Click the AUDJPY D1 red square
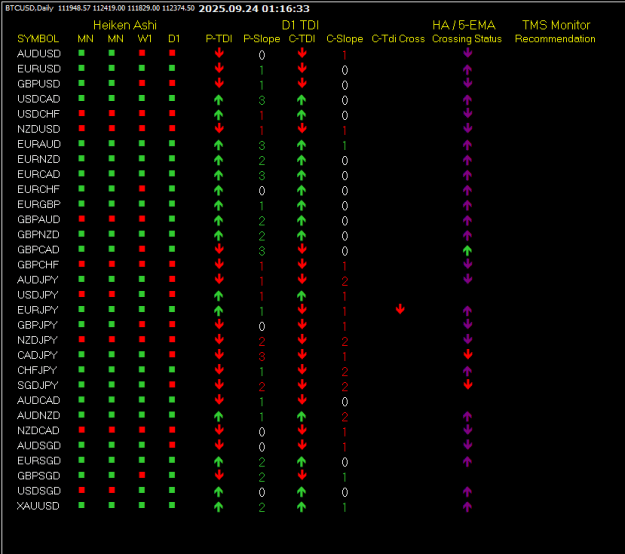 pyautogui.click(x=172, y=279)
